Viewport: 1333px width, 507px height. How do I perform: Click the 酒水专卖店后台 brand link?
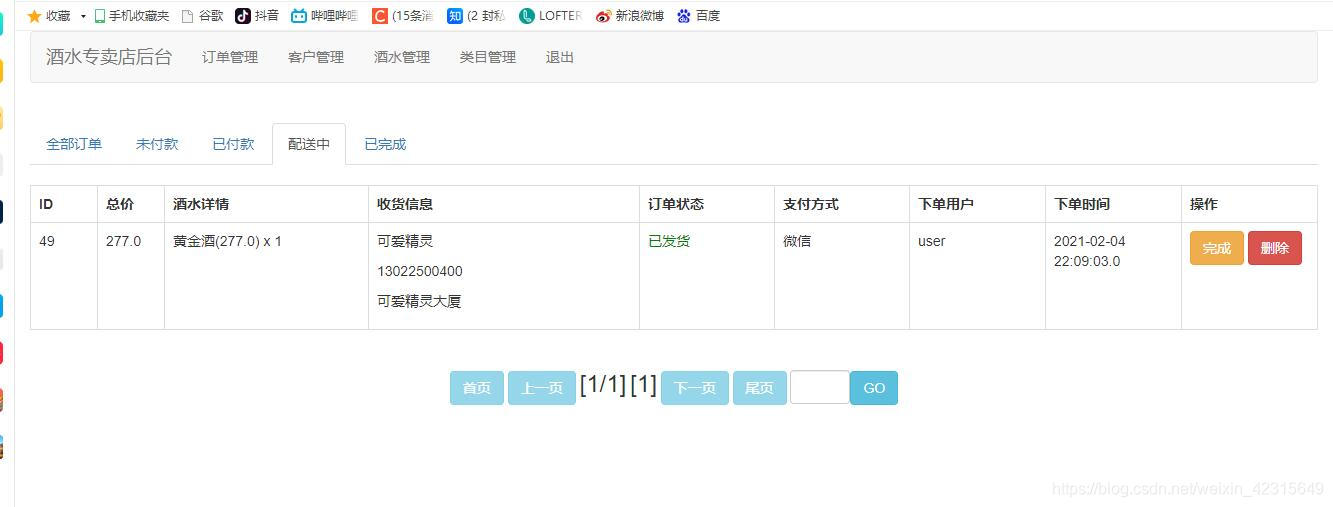(x=108, y=57)
